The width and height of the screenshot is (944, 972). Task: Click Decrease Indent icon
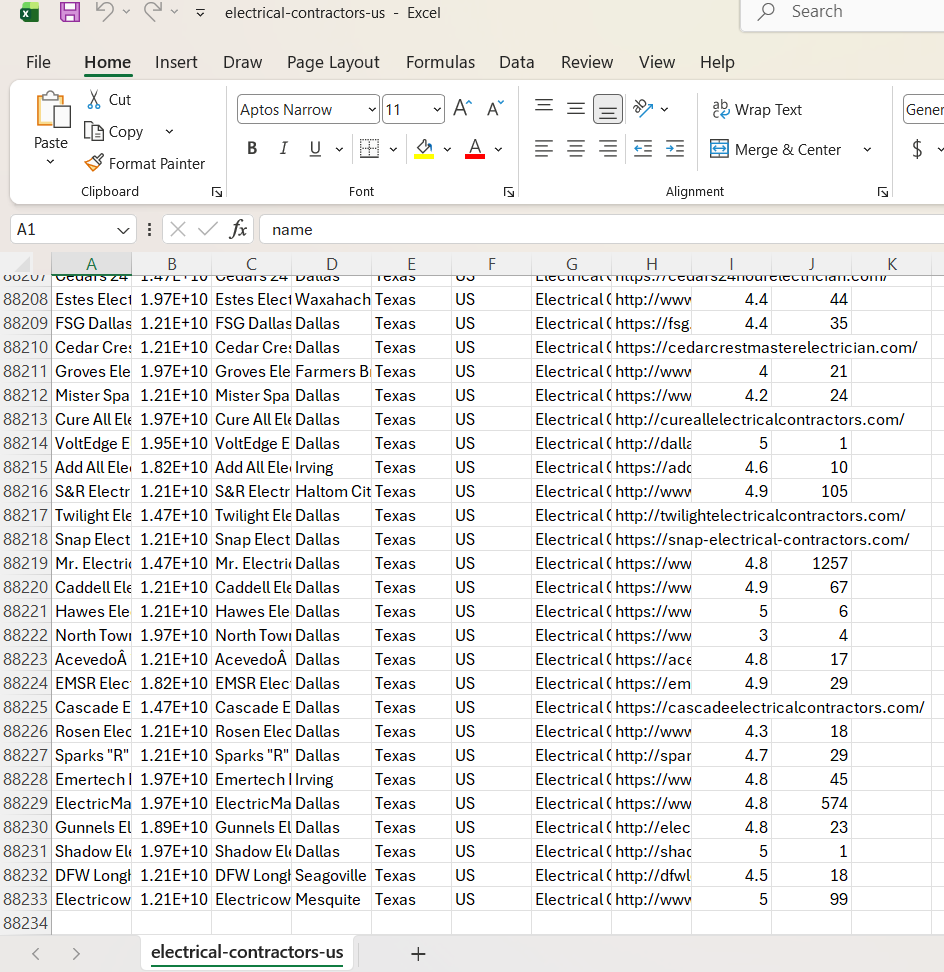643,148
